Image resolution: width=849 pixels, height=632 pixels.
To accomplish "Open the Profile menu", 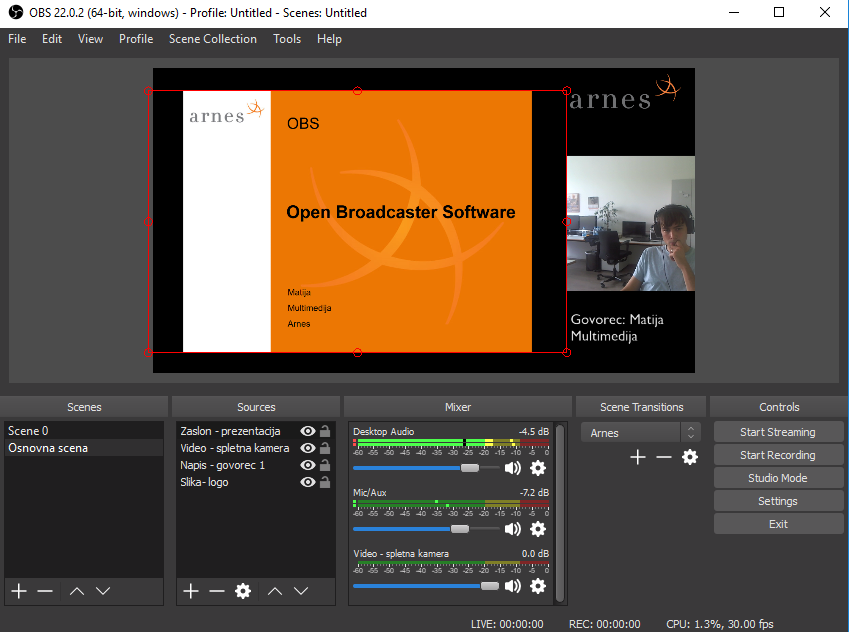I will coord(136,39).
